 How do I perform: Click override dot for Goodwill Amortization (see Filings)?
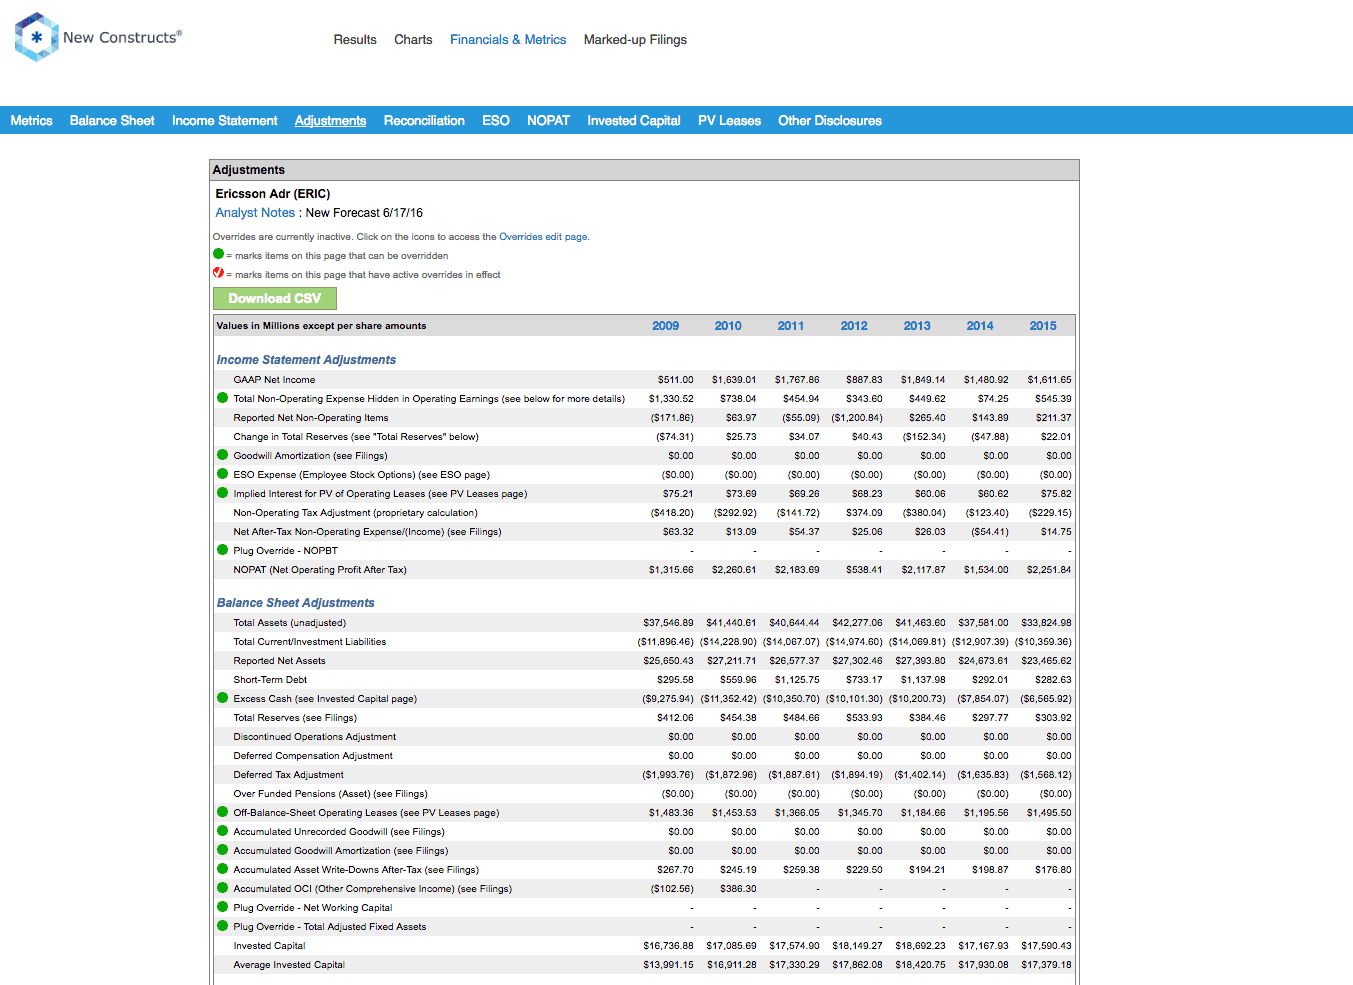(223, 455)
